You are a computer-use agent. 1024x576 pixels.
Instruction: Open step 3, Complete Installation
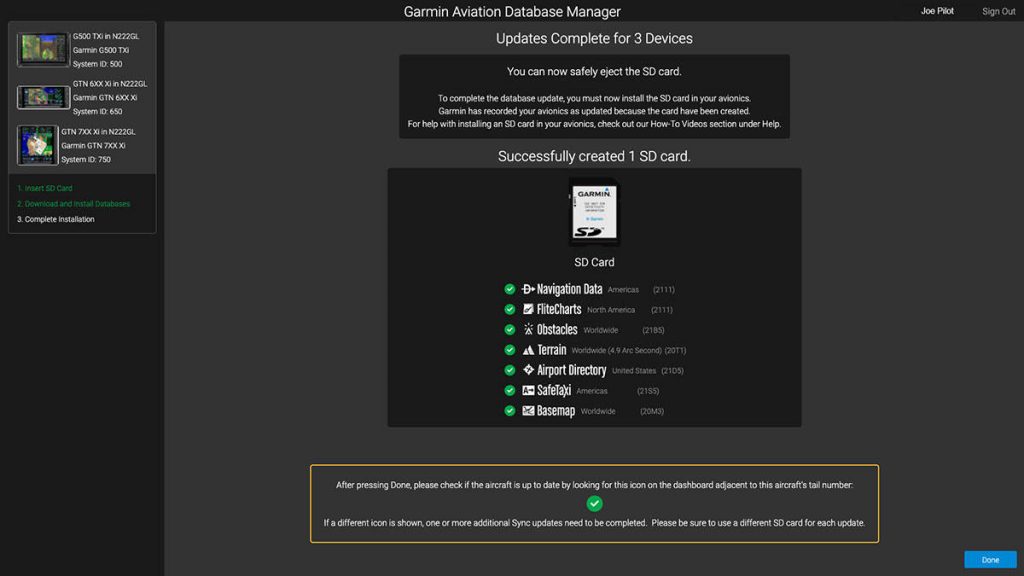coord(55,219)
